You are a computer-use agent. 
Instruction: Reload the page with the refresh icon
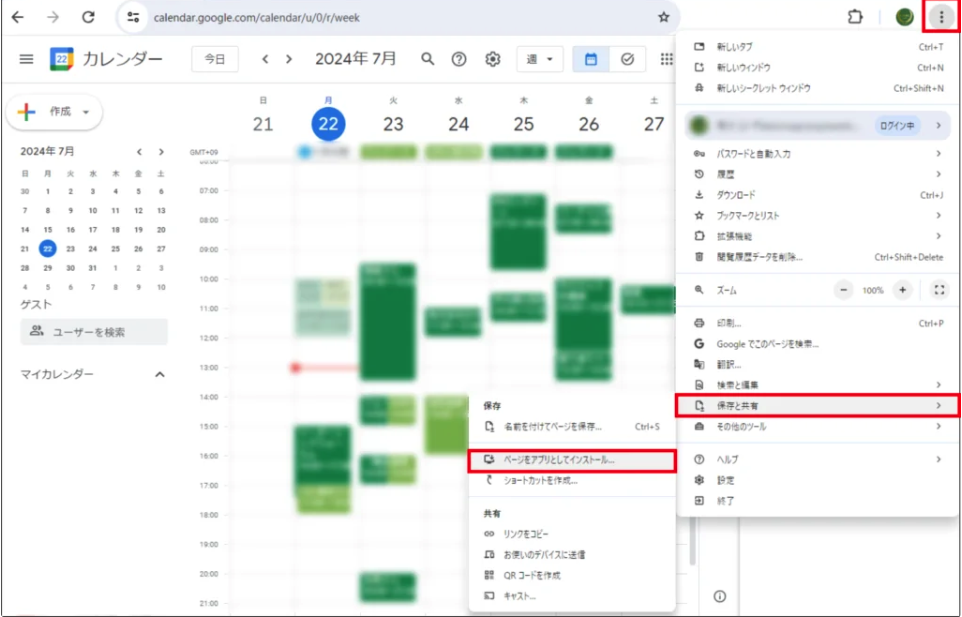(88, 17)
